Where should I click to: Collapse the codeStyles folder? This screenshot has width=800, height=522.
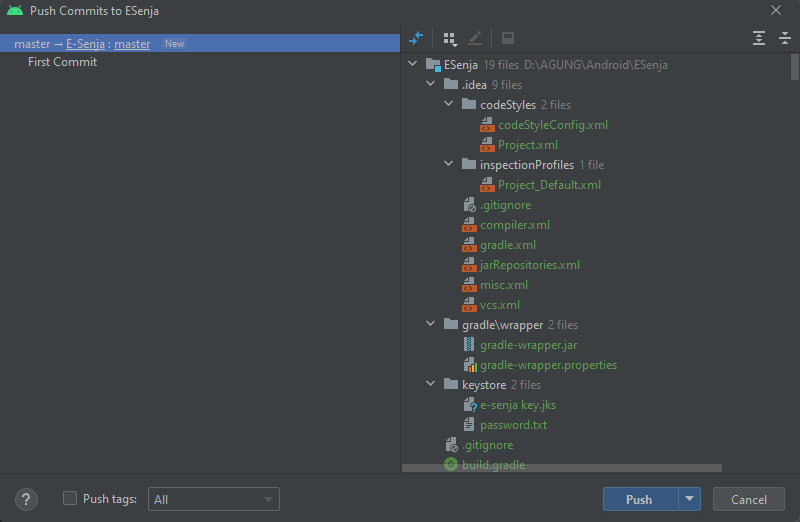coord(448,104)
